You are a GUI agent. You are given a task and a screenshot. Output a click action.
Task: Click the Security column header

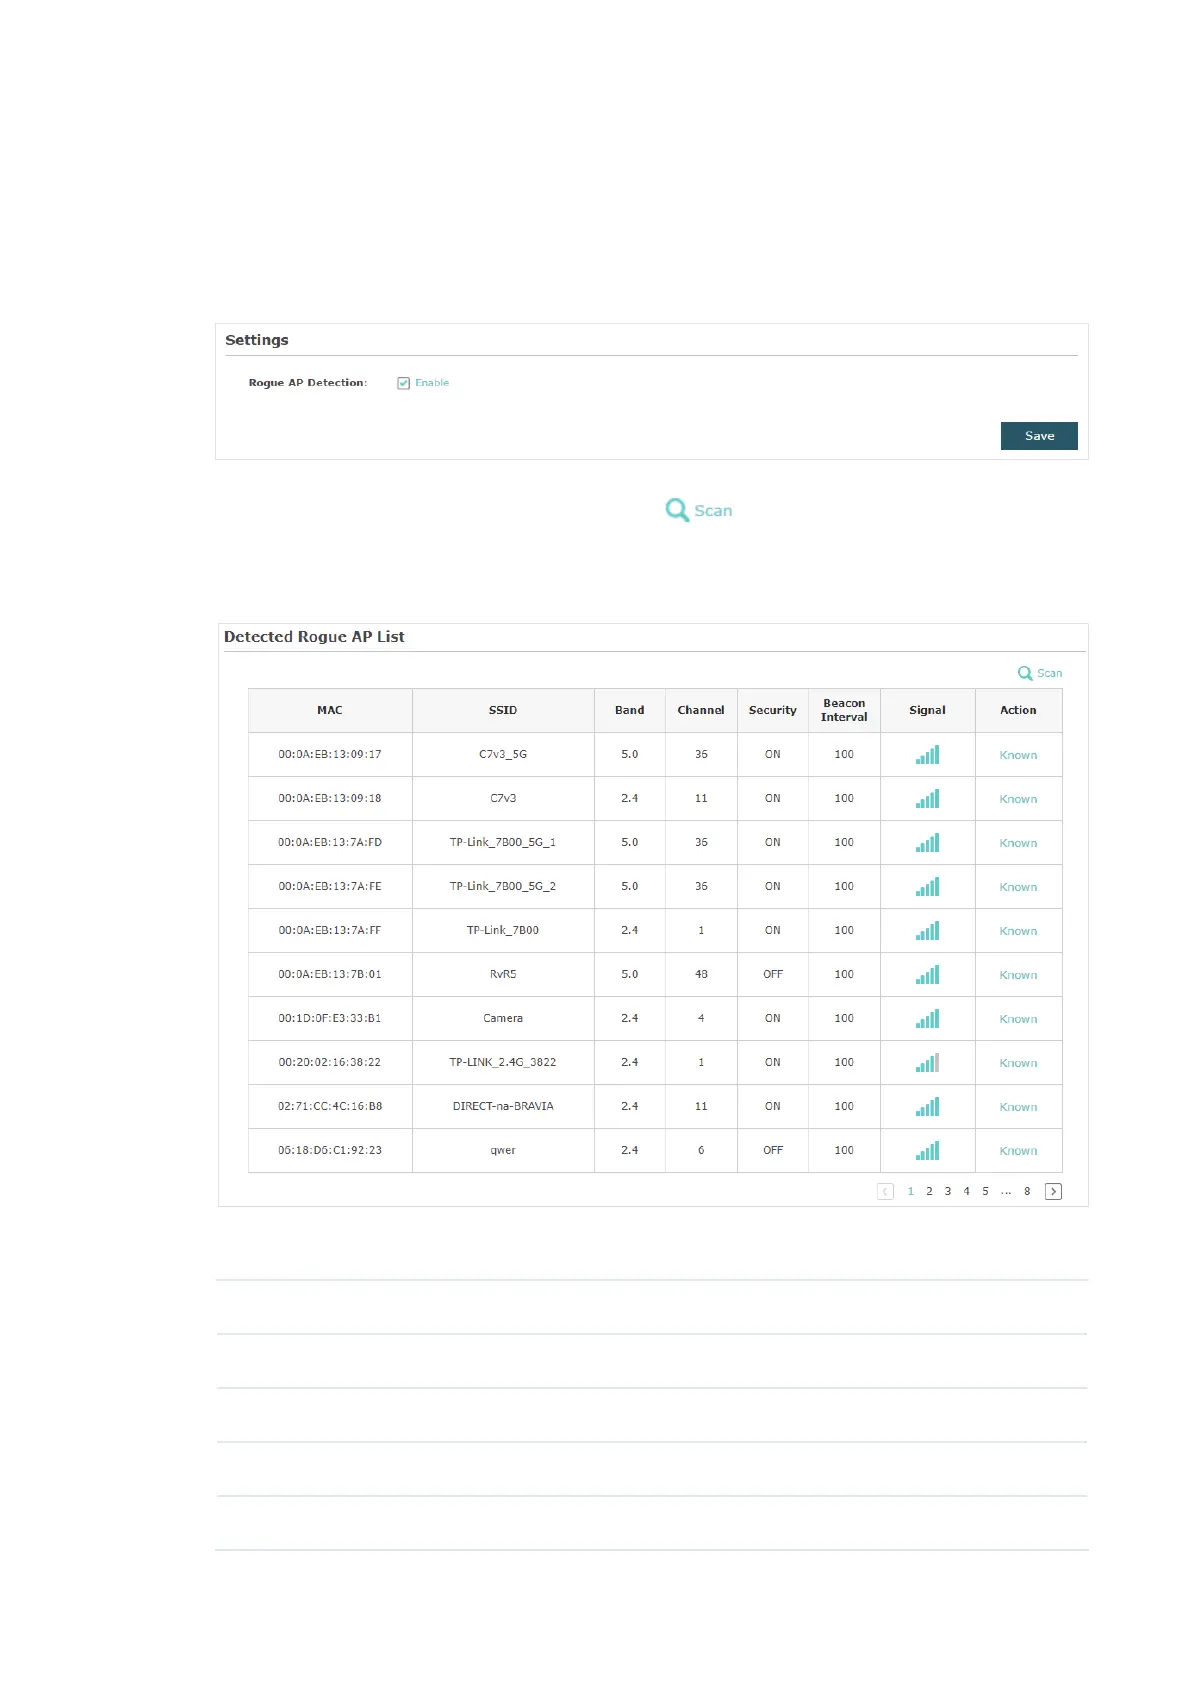(773, 710)
